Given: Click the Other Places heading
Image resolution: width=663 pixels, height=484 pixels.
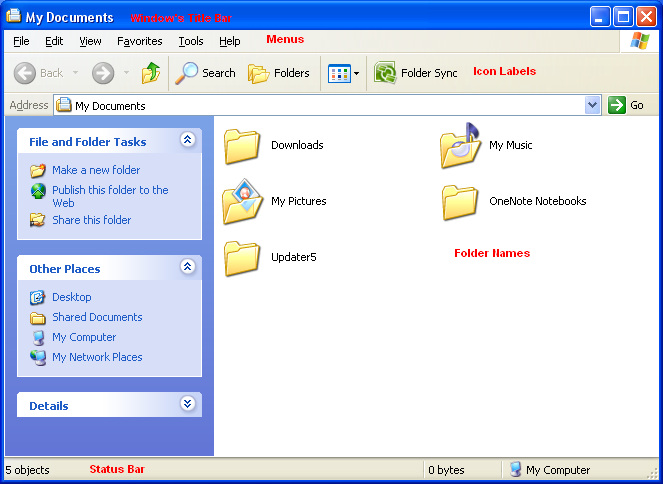Looking at the screenshot, I should click(65, 269).
